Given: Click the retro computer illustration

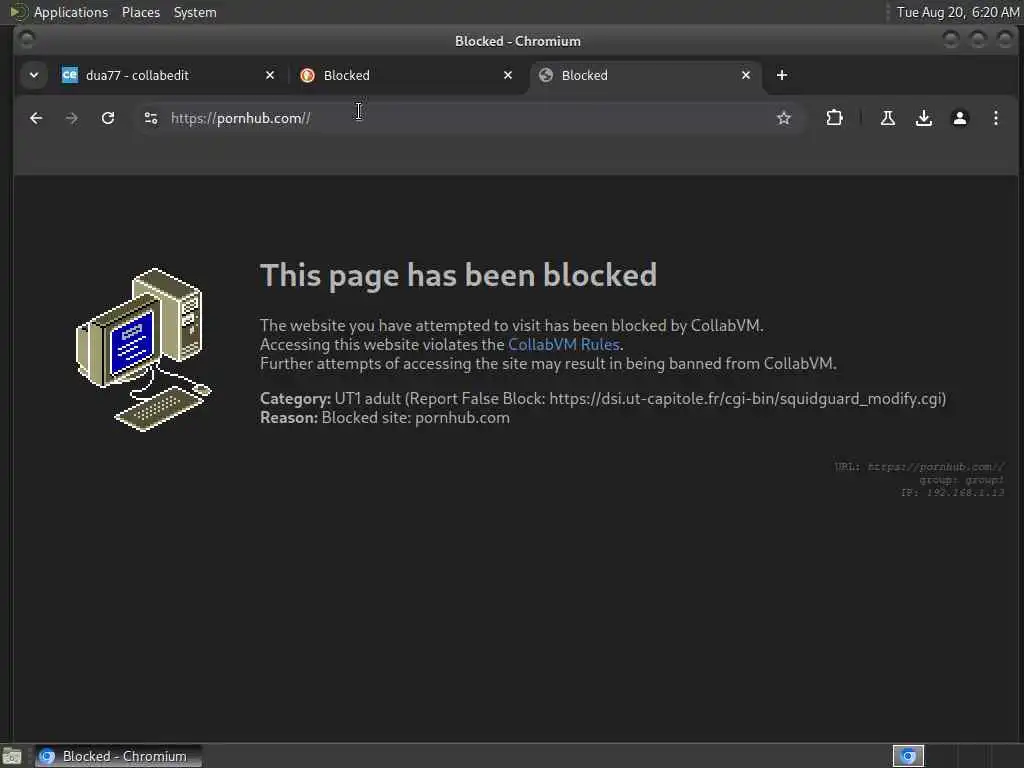Looking at the screenshot, I should 144,349.
